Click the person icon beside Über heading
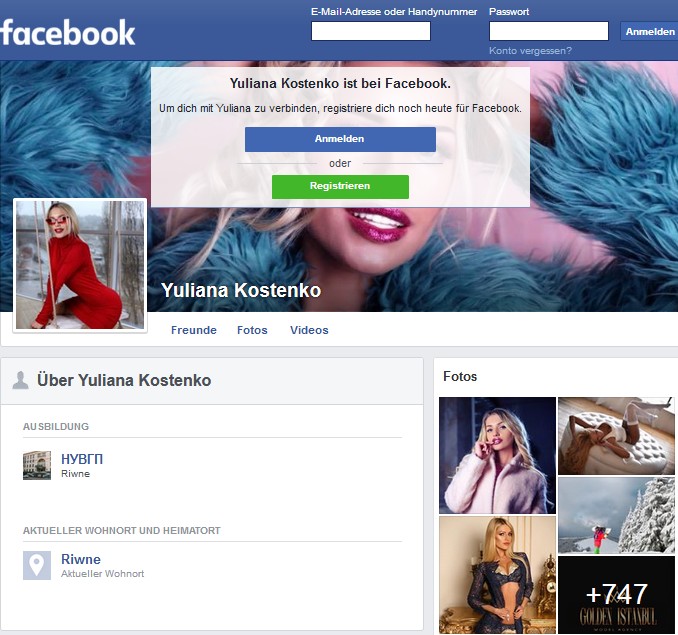 tap(20, 380)
